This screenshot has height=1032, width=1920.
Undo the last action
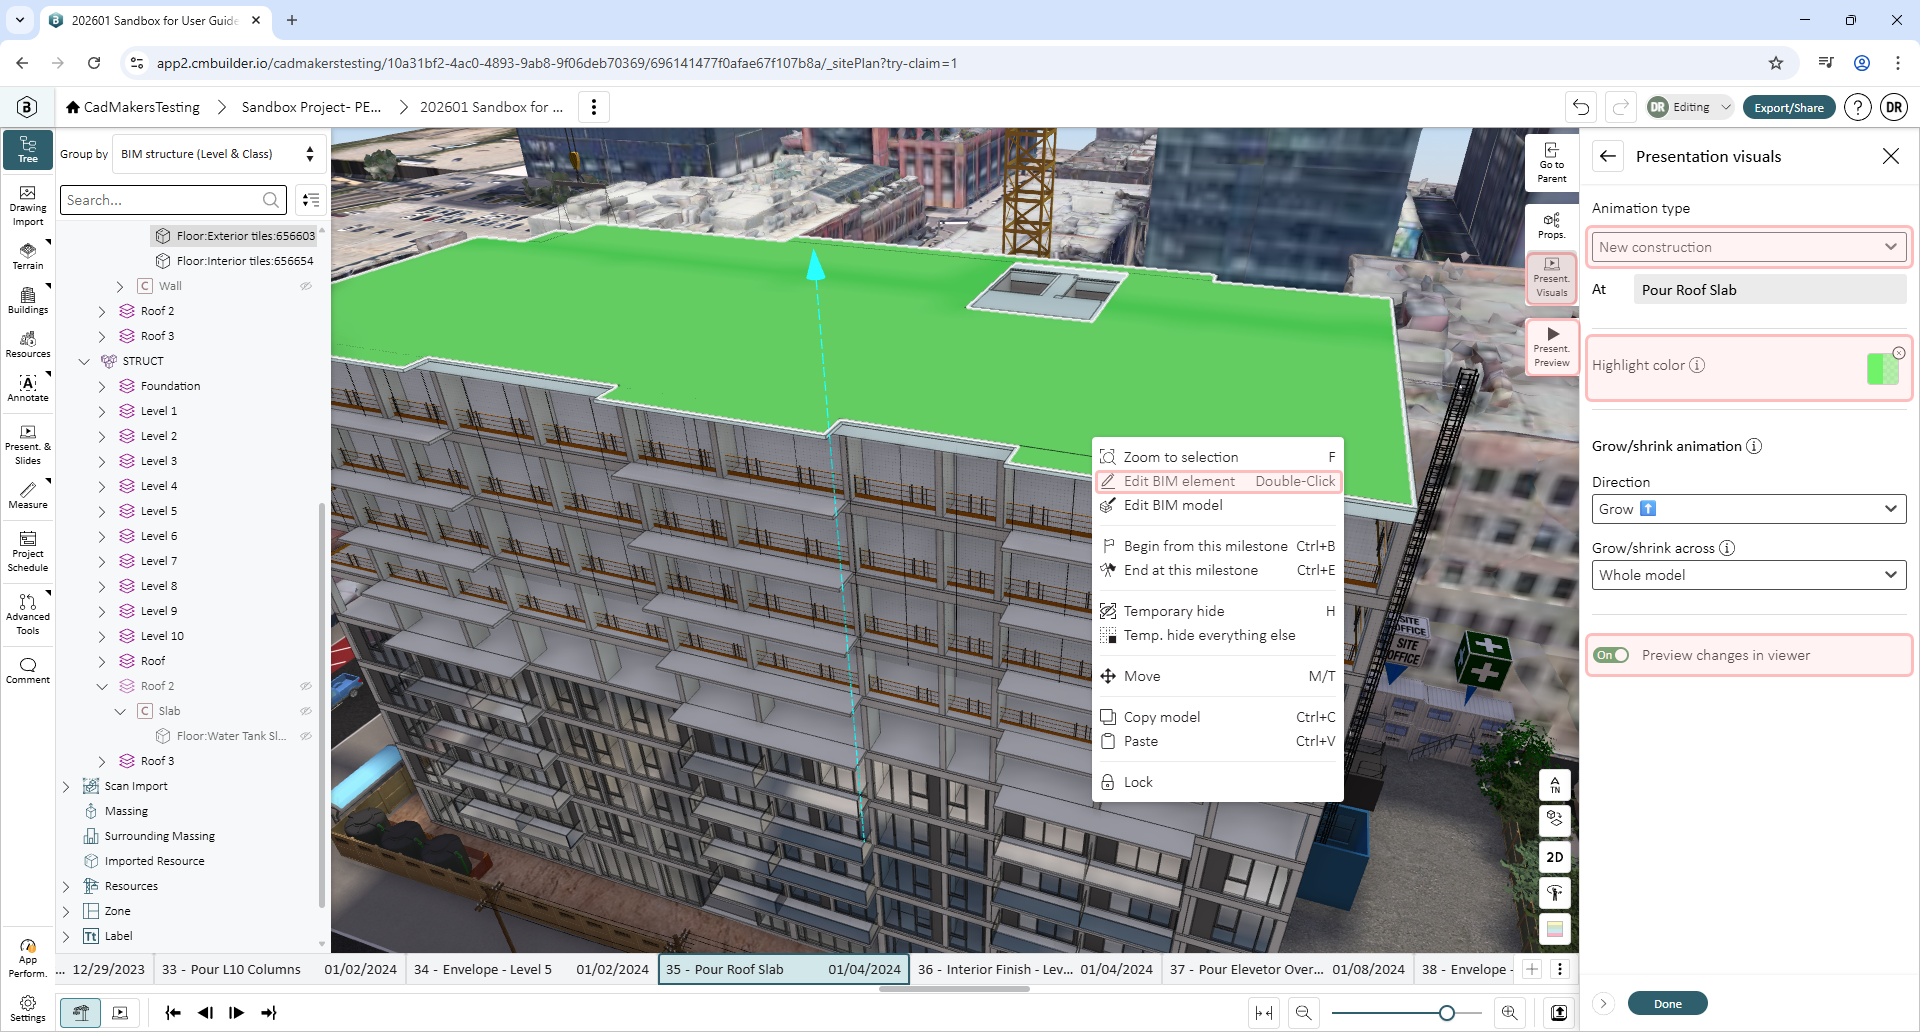pyautogui.click(x=1581, y=107)
